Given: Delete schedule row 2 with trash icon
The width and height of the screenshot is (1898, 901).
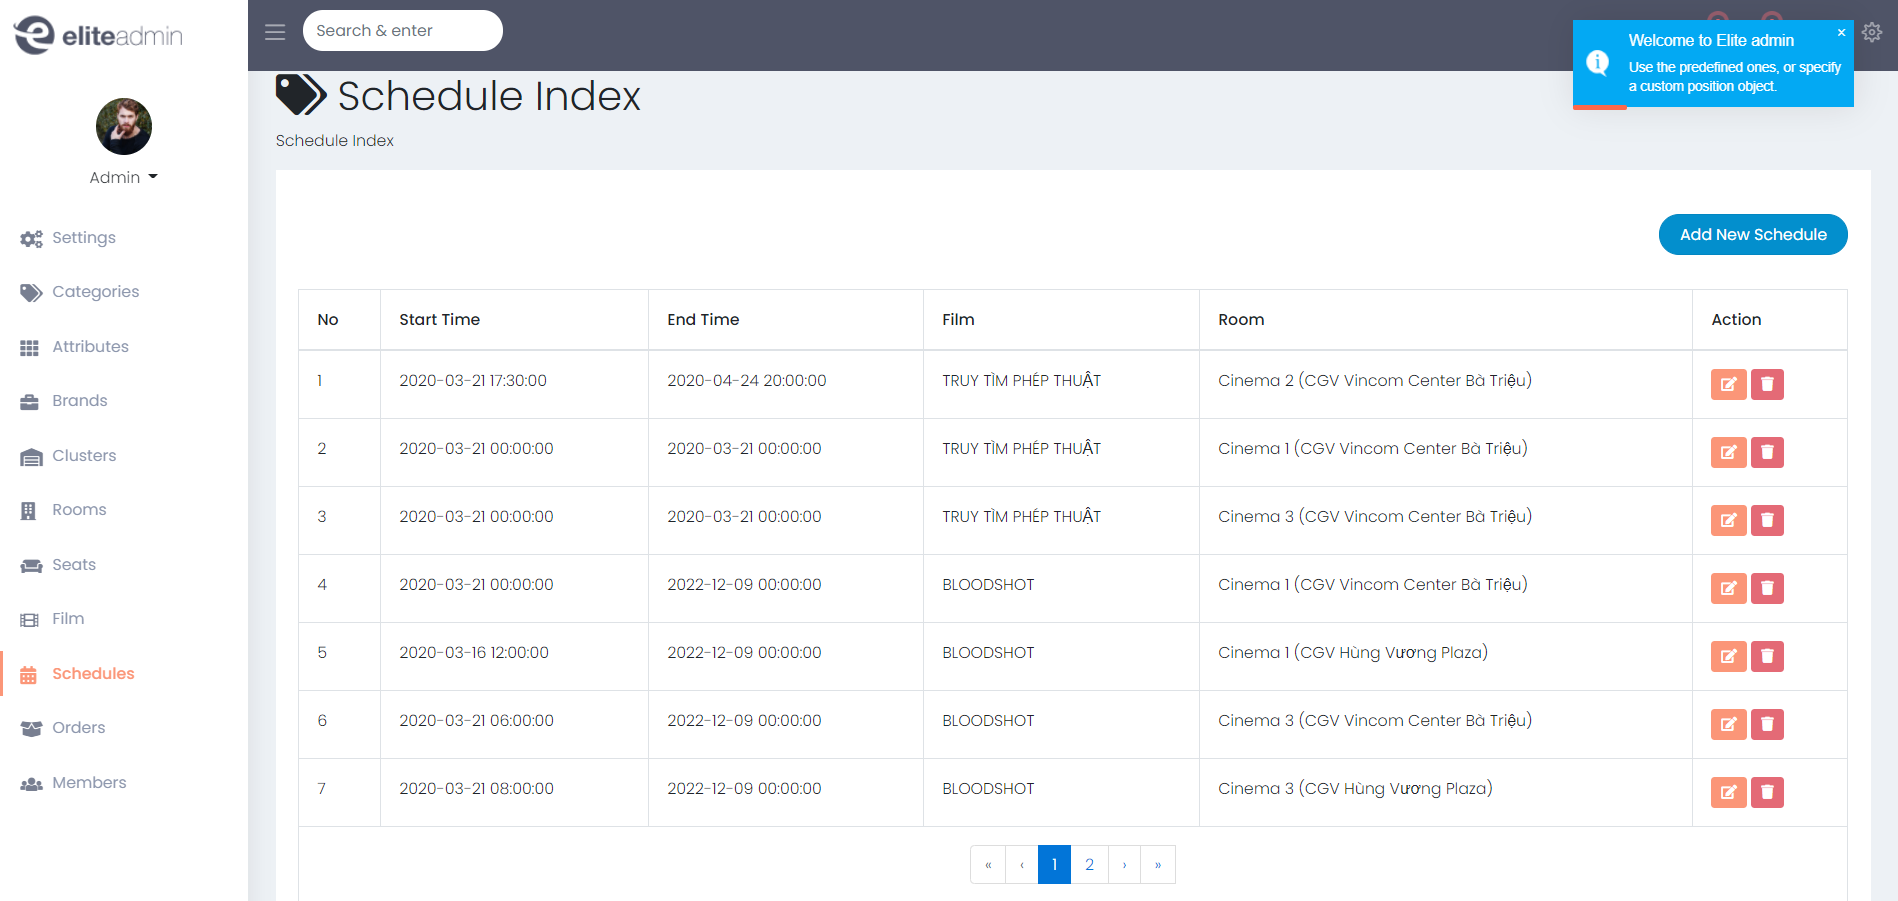Looking at the screenshot, I should 1767,452.
